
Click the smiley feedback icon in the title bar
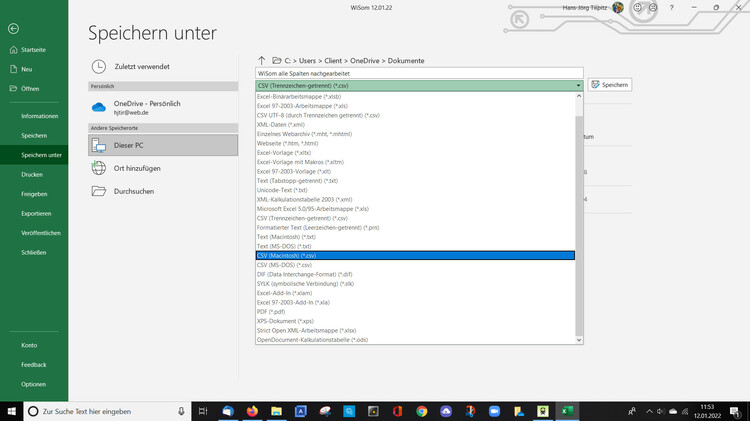point(637,8)
